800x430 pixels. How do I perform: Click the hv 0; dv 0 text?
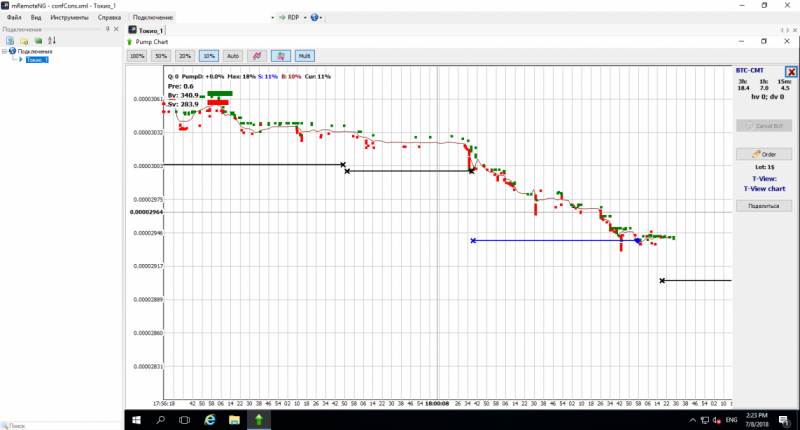pos(767,96)
